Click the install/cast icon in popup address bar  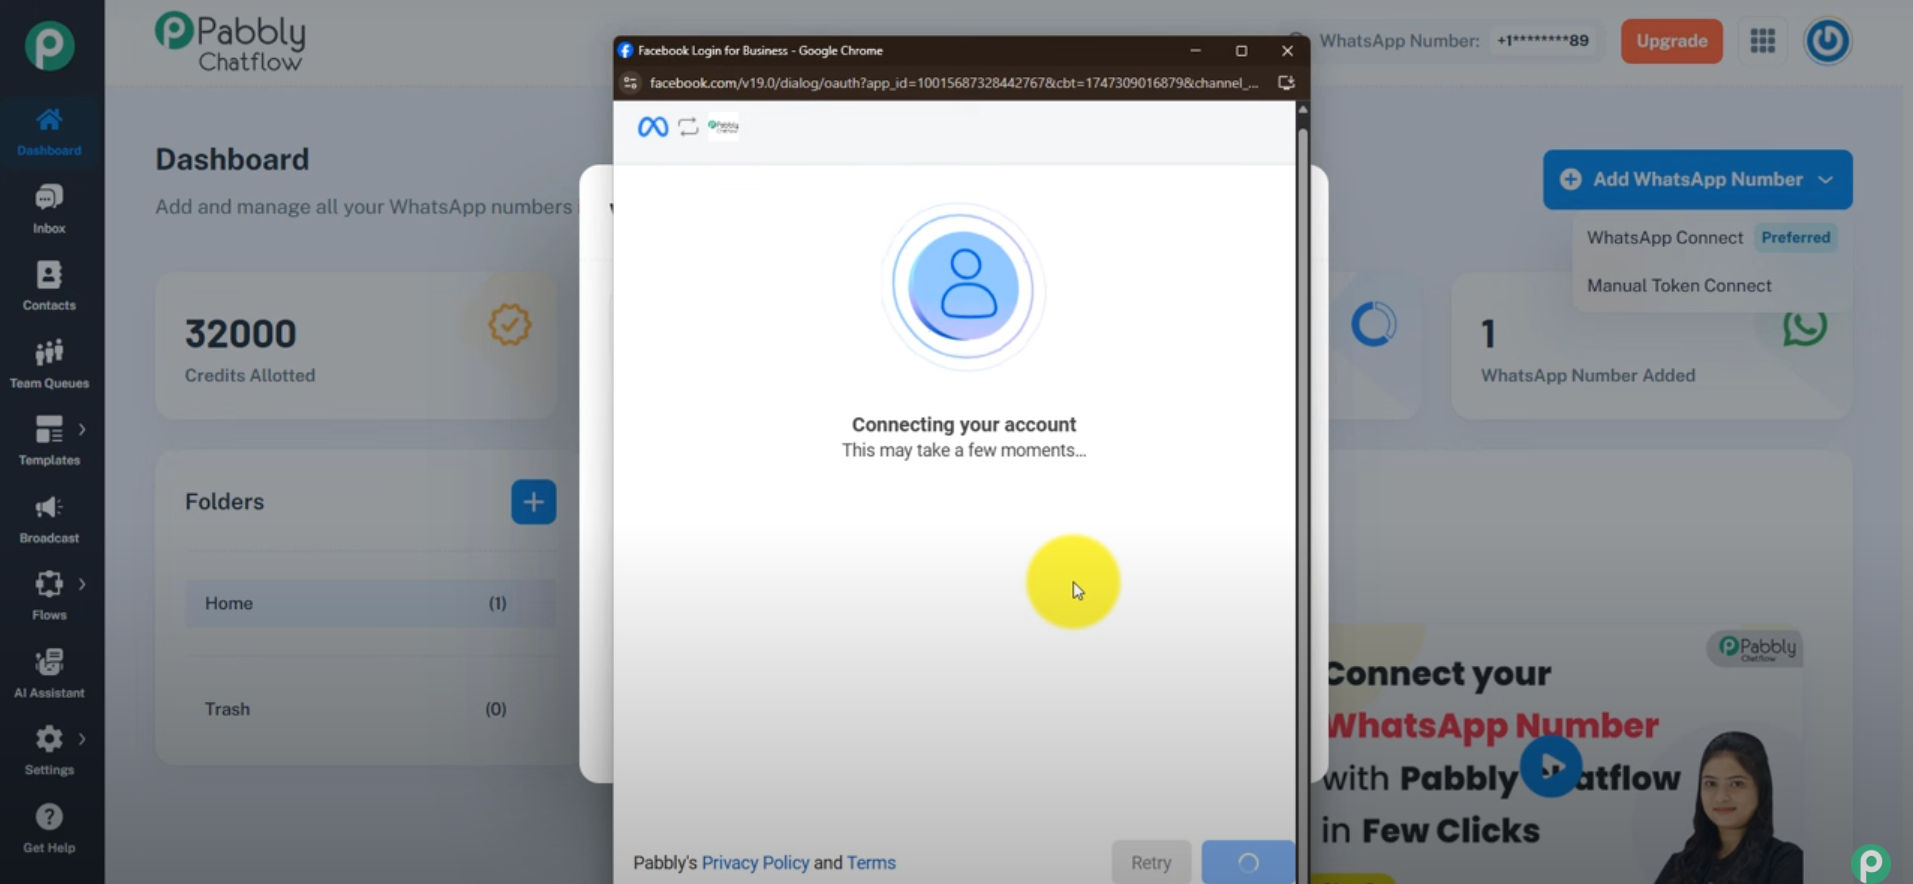pyautogui.click(x=1286, y=83)
